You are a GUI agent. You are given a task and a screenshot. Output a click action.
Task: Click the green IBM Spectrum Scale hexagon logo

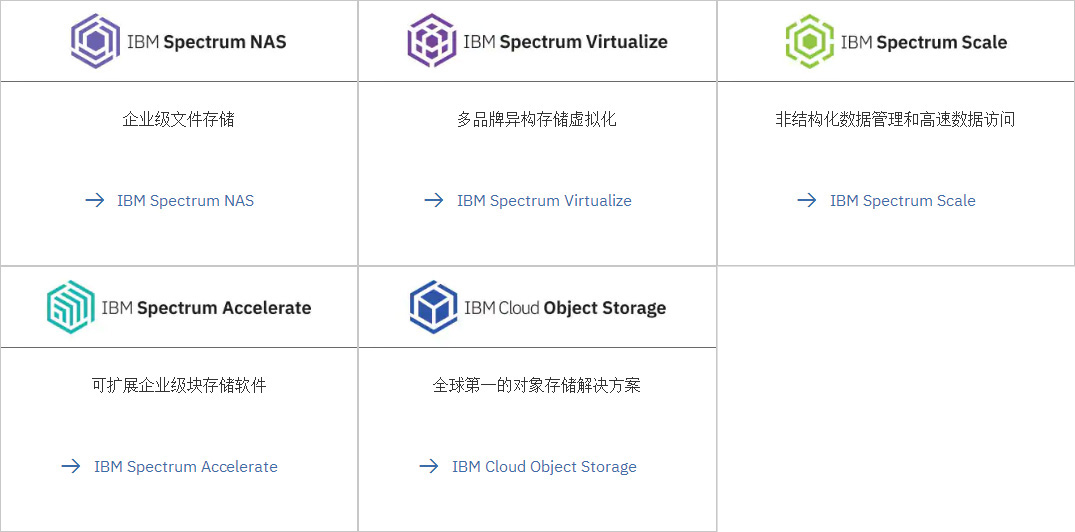[x=810, y=41]
